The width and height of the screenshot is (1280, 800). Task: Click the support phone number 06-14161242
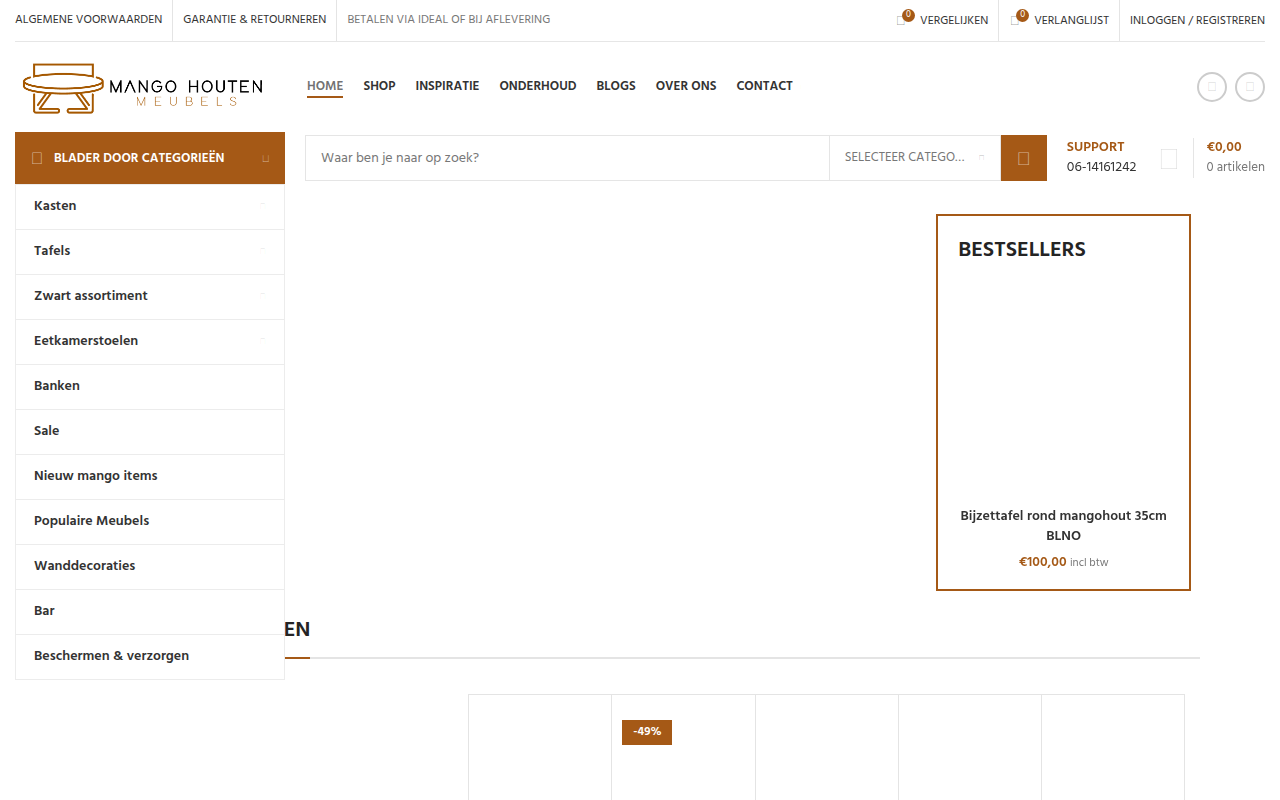pos(1101,167)
